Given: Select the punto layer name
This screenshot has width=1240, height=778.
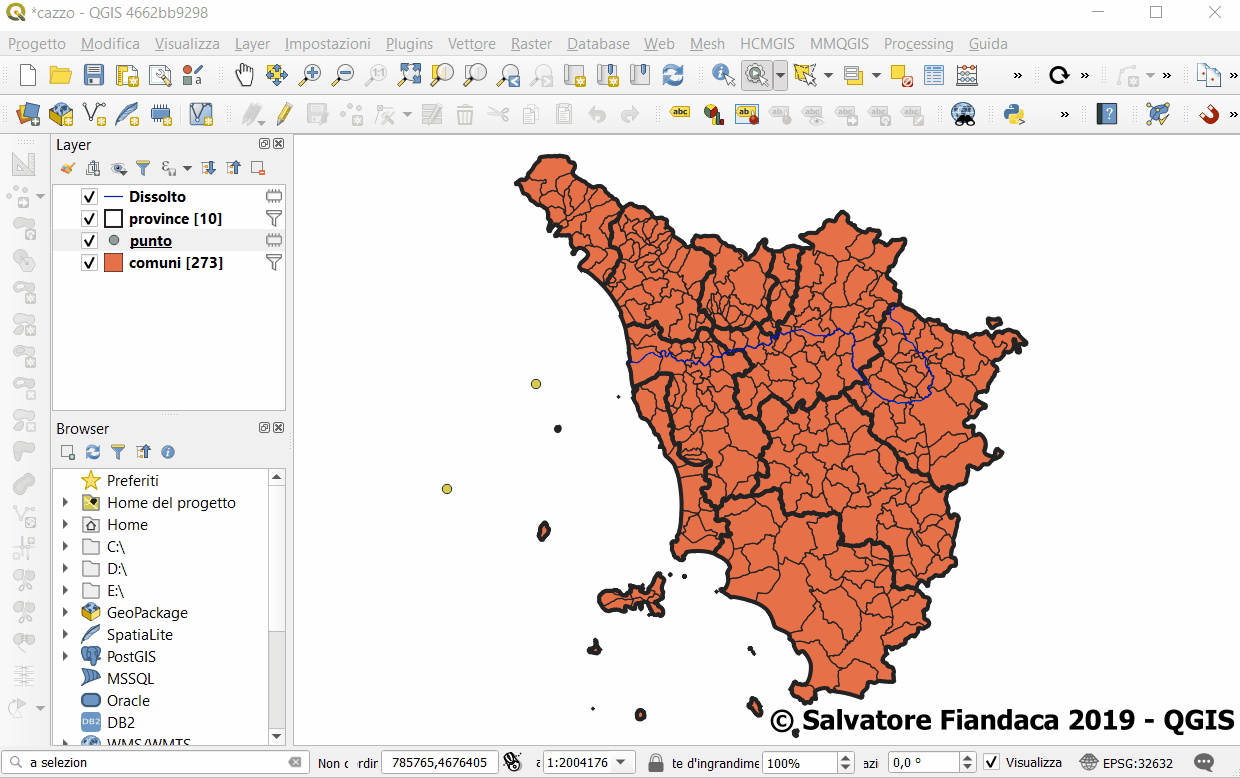Looking at the screenshot, I should coord(150,241).
